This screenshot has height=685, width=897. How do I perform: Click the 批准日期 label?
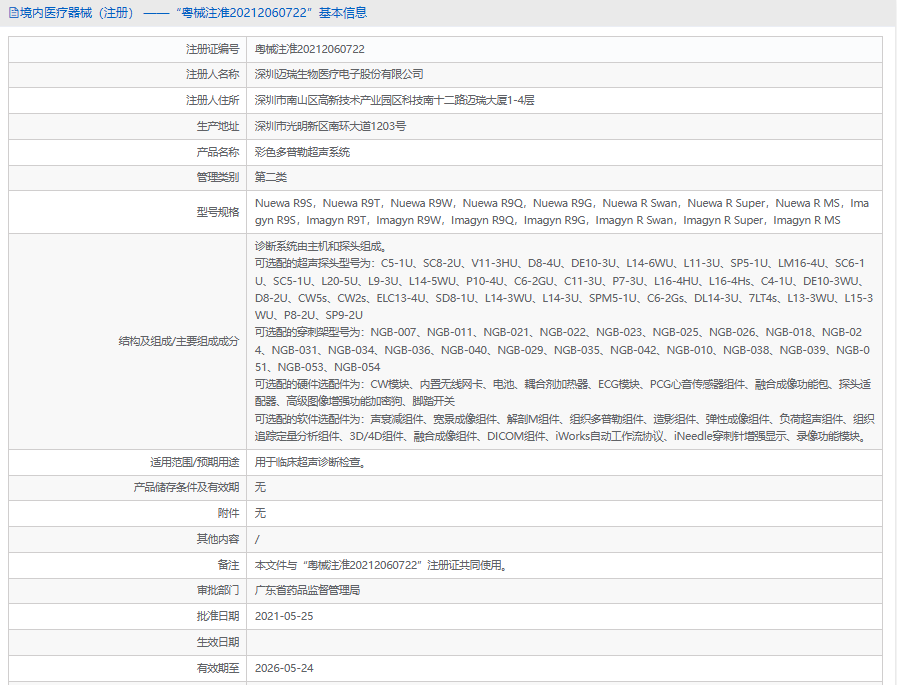217,616
